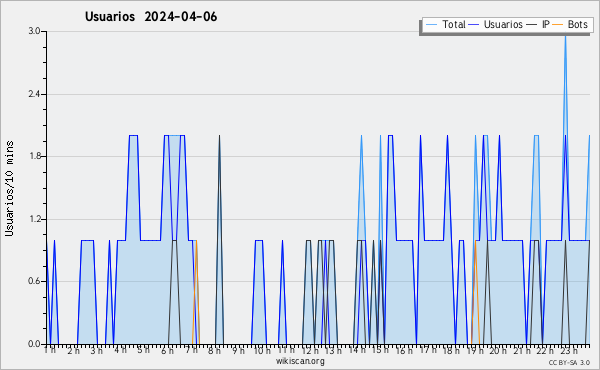Click the y-axis value 0.6
The image size is (600, 370).
point(34,282)
